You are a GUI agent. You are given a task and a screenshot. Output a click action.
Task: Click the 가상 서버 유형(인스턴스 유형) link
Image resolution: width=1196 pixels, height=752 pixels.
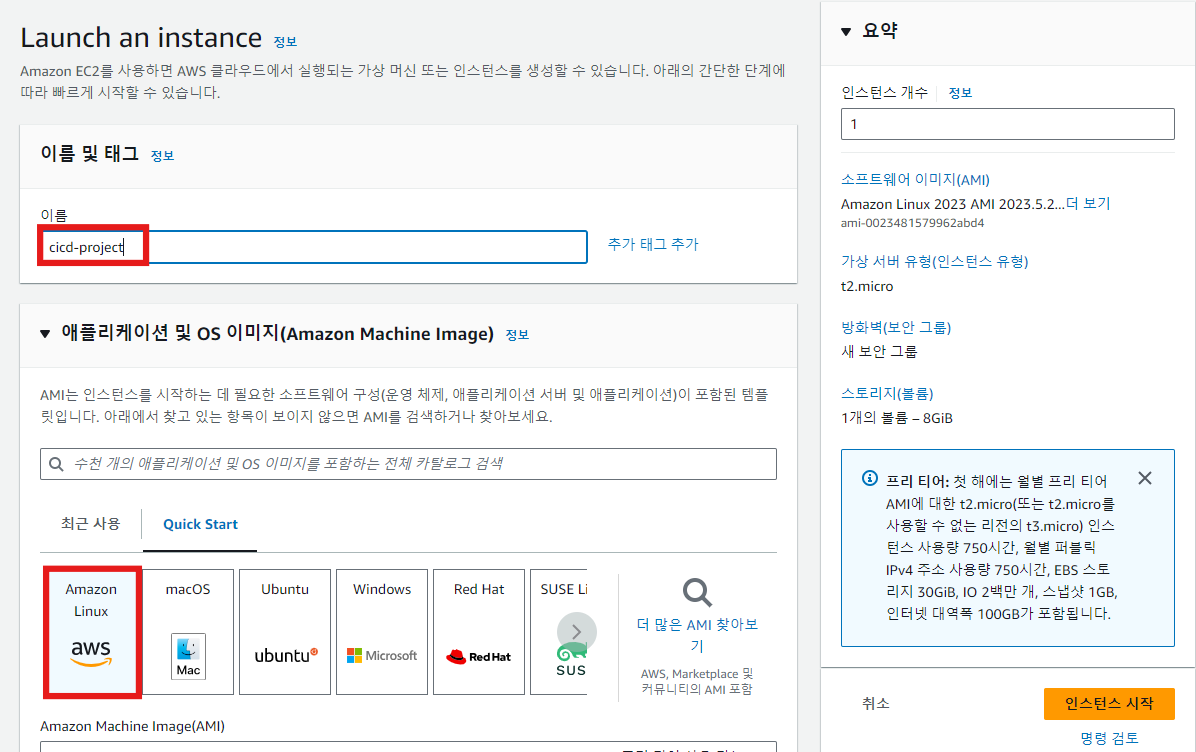(934, 262)
